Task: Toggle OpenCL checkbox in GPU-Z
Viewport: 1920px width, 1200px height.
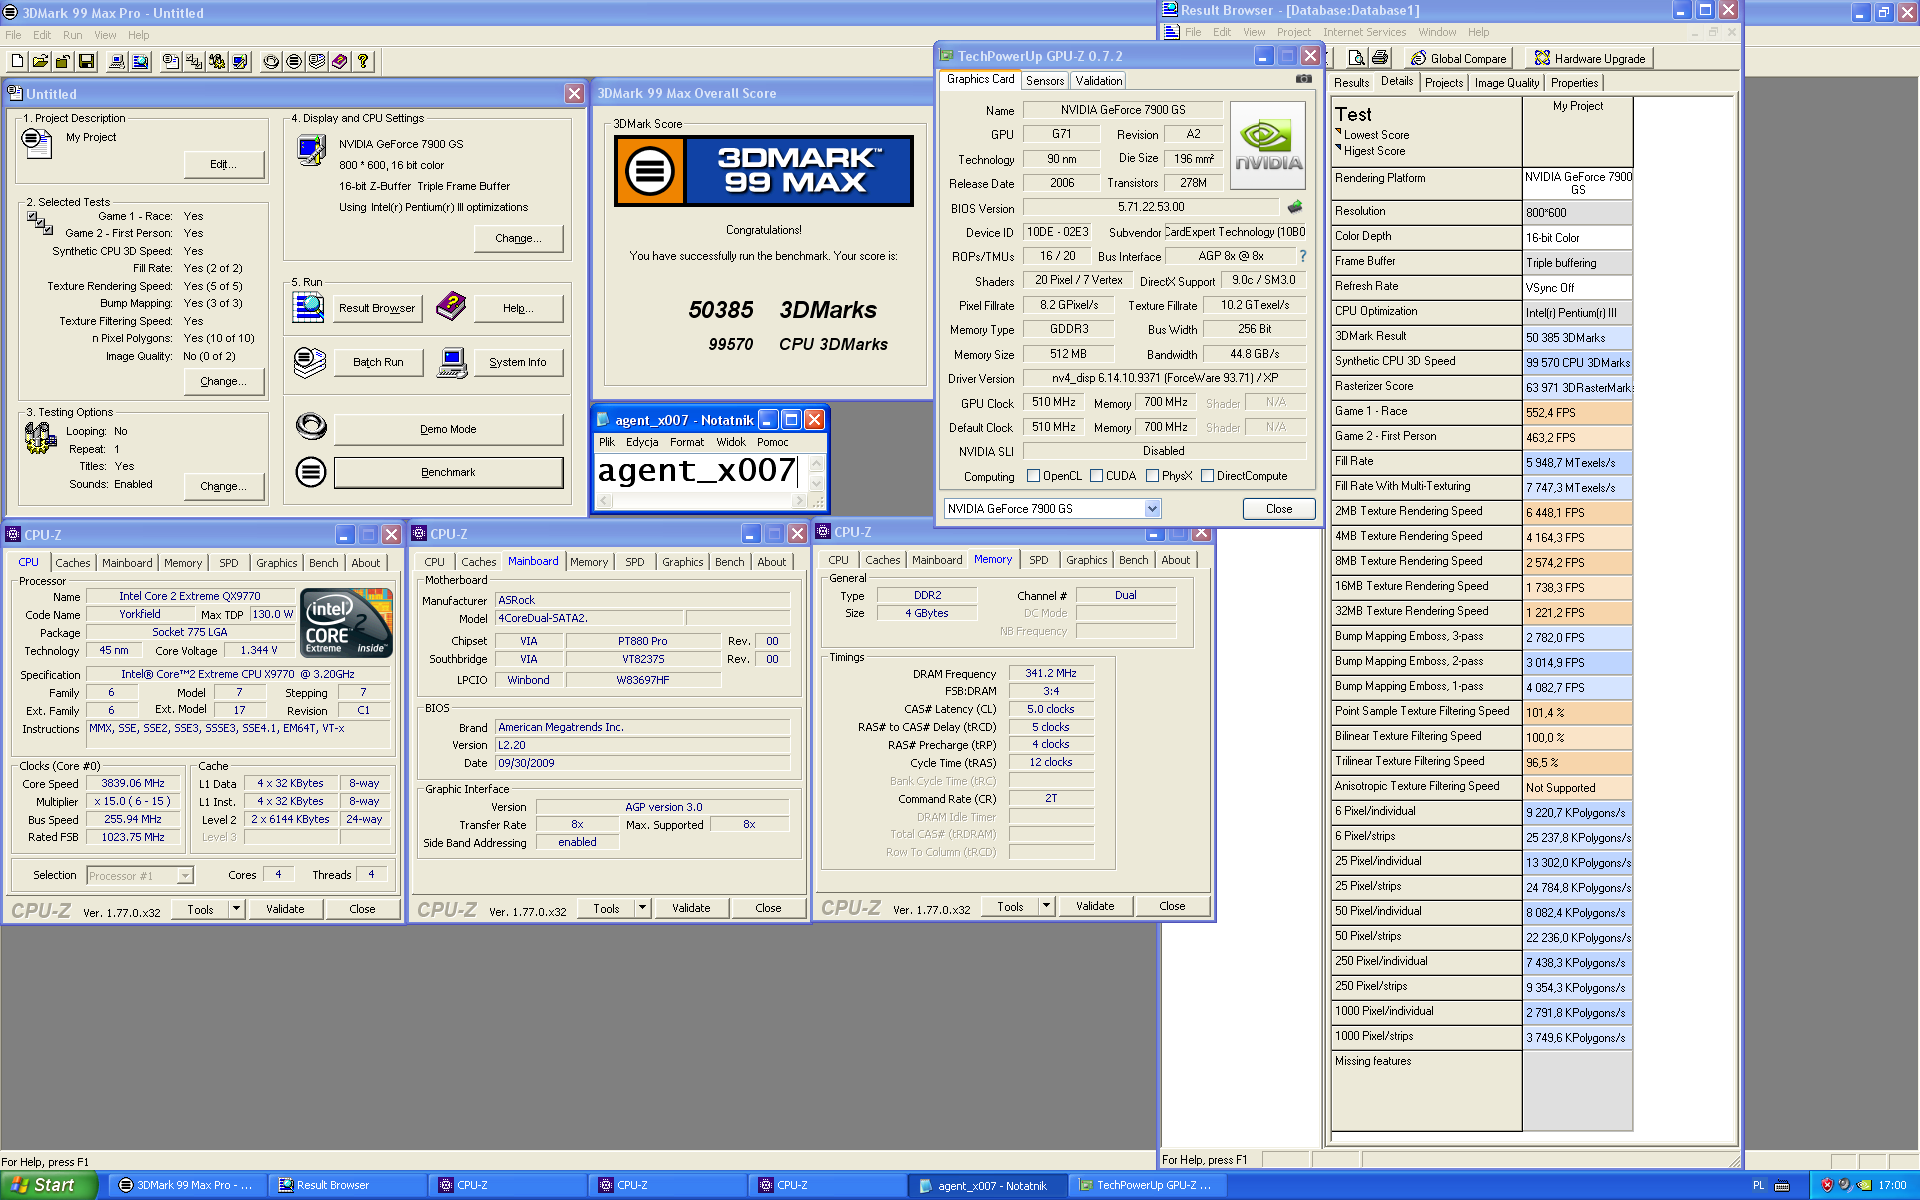Action: pos(1033,476)
